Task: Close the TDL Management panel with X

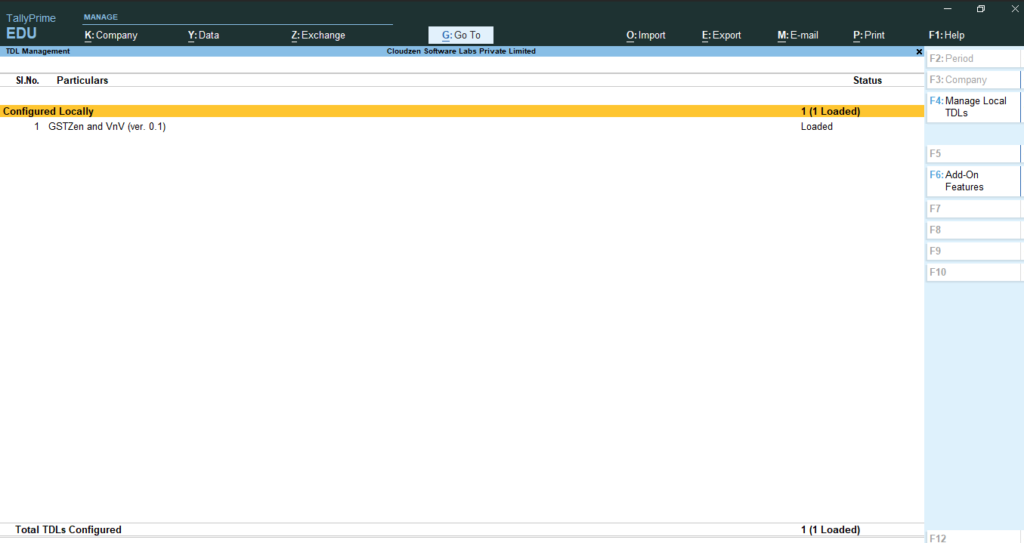Action: 919,52
